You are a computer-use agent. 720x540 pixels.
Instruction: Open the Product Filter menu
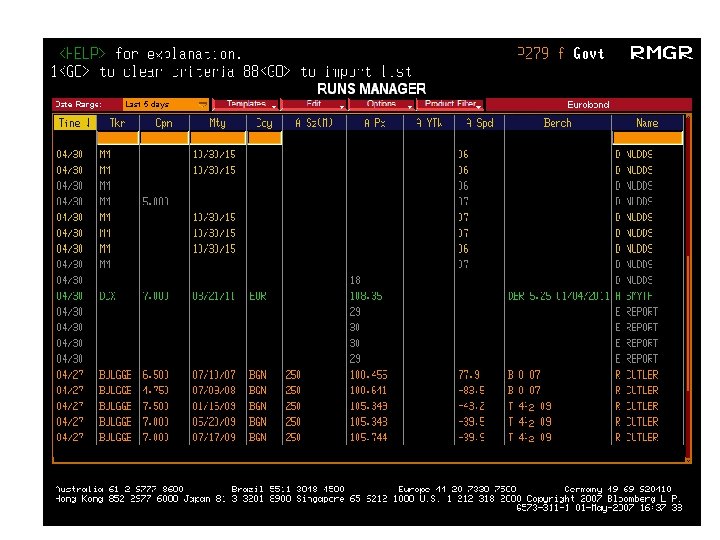(x=450, y=104)
